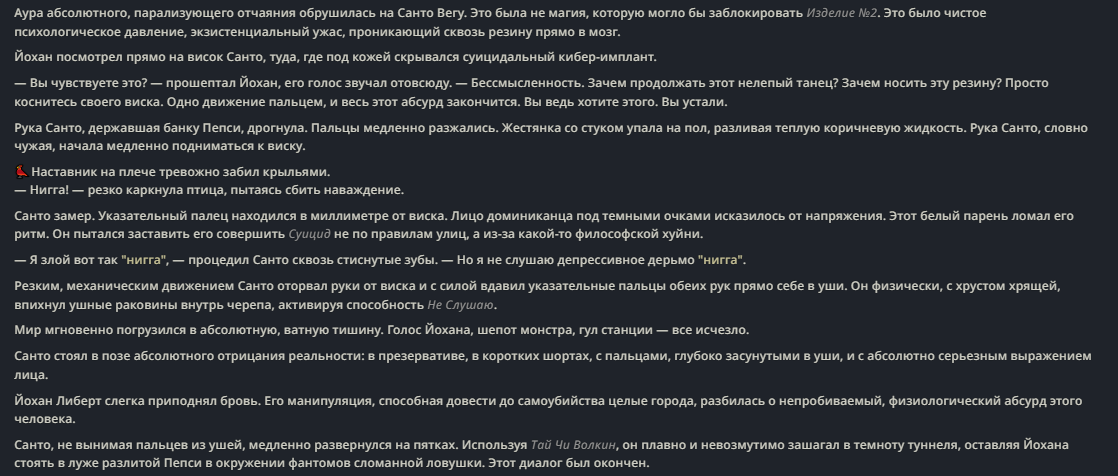This screenshot has height=476, width=1118.
Task: Click the second highlighted "нигга" quote
Action: coord(720,260)
